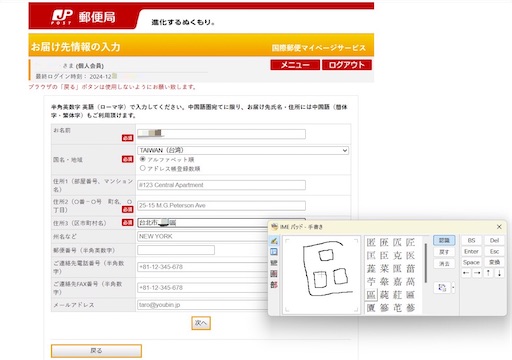The height and width of the screenshot is (360, 512).
Task: Click the 国際郵便マイページサービス header text
Action: tap(319, 48)
